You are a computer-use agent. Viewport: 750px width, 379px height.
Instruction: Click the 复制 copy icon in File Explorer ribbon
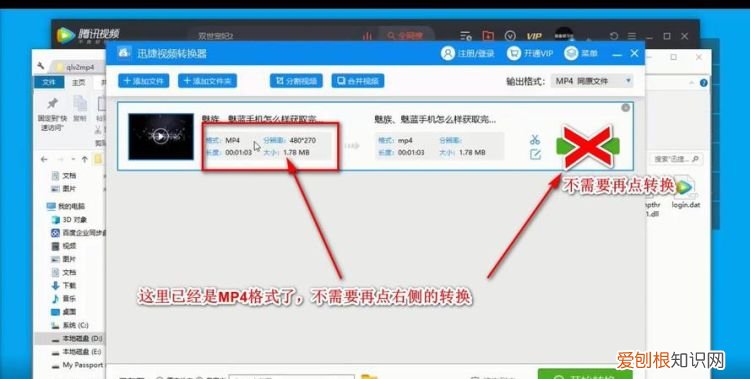coord(80,103)
